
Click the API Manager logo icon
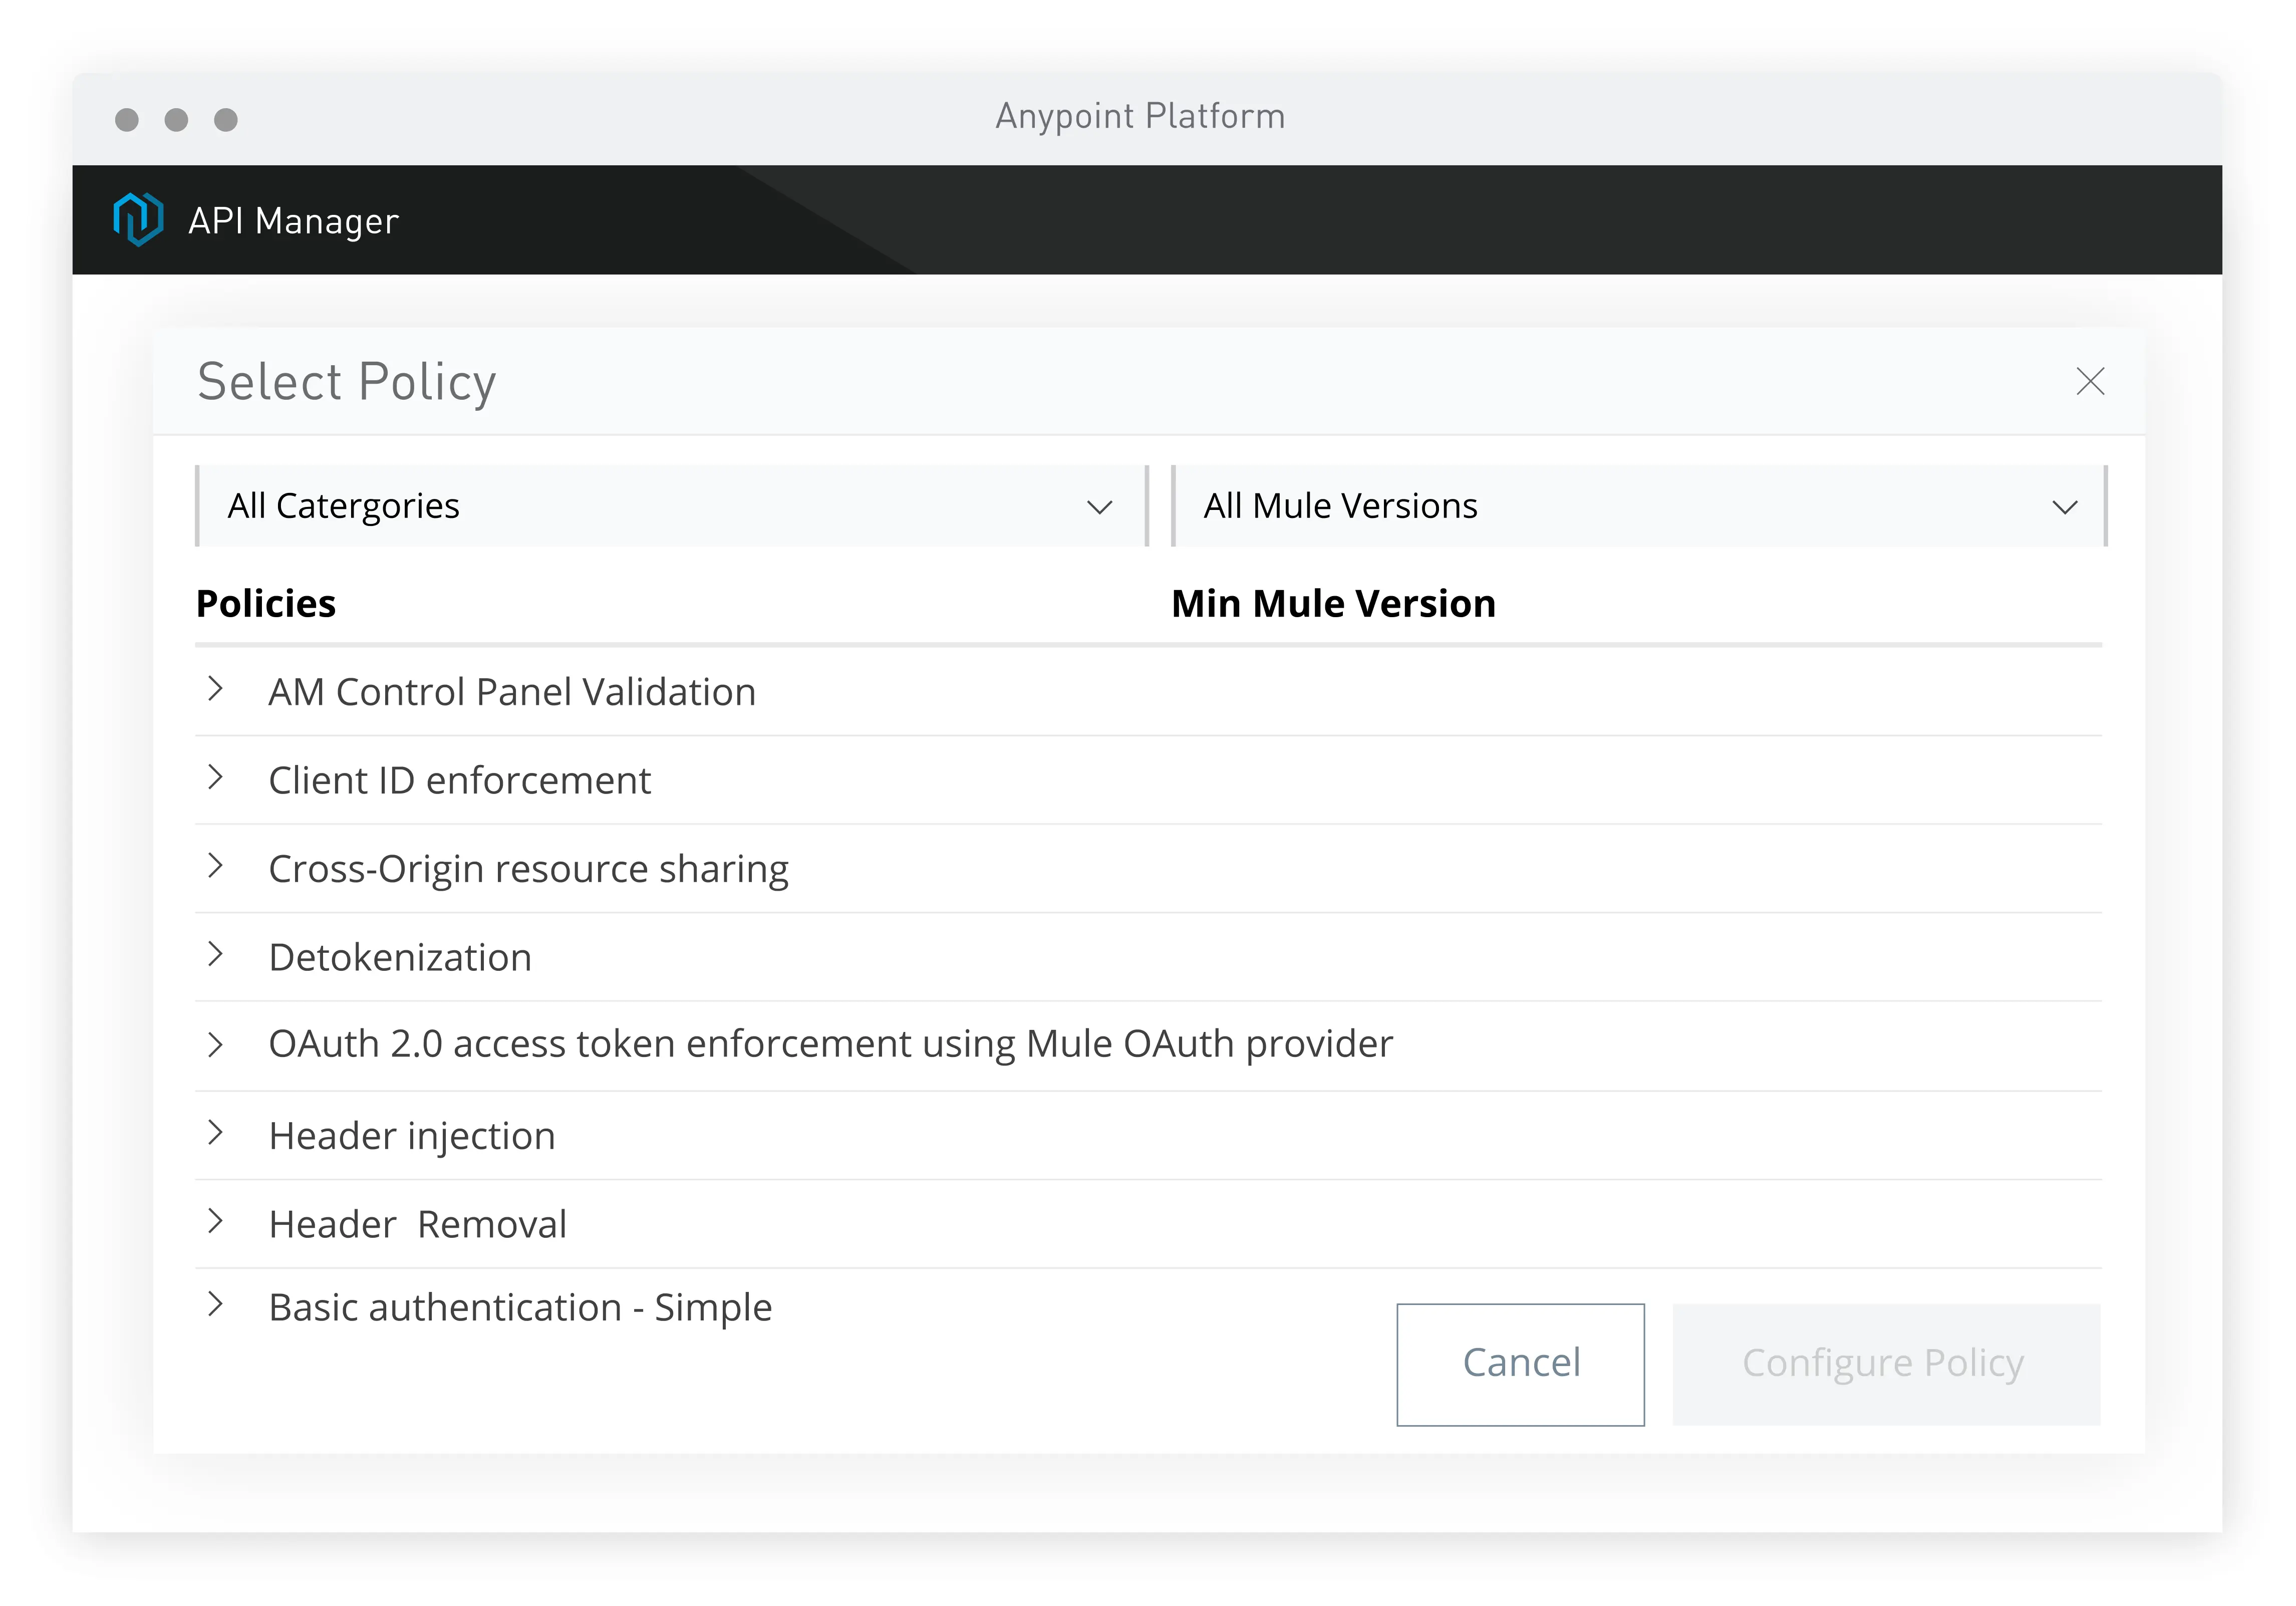coord(138,219)
